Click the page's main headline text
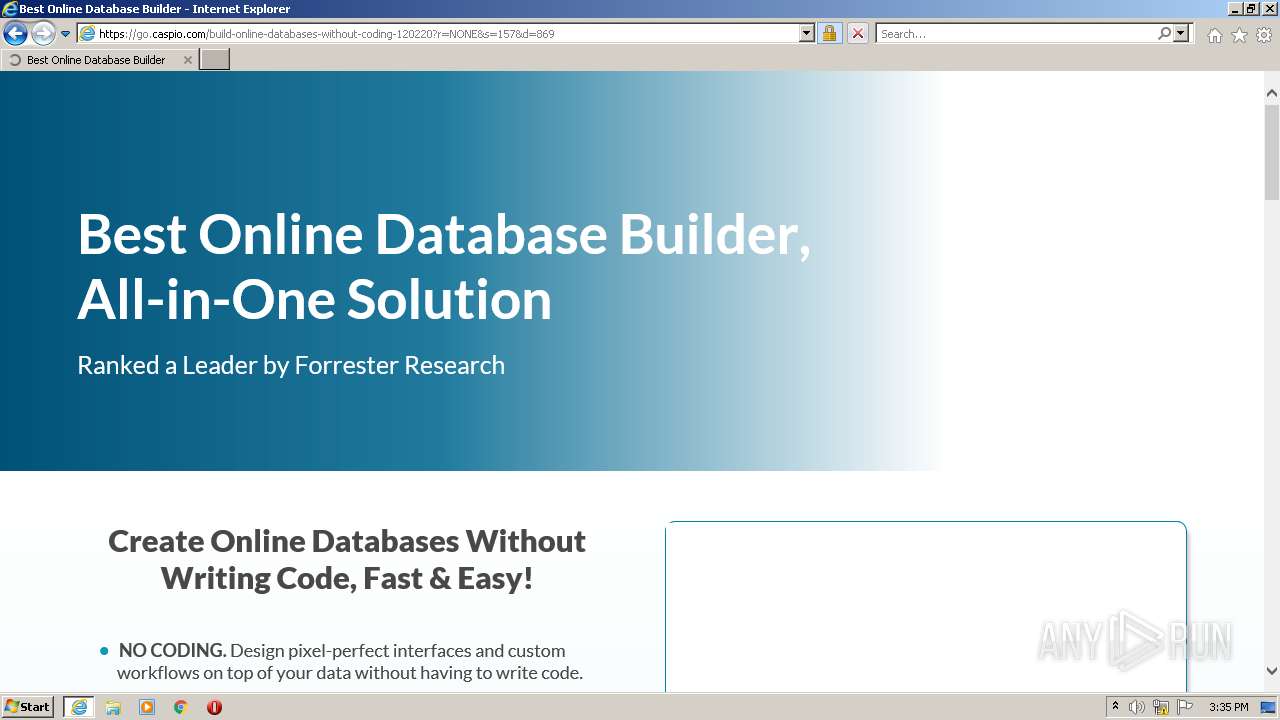This screenshot has height=720, width=1280. click(x=444, y=266)
